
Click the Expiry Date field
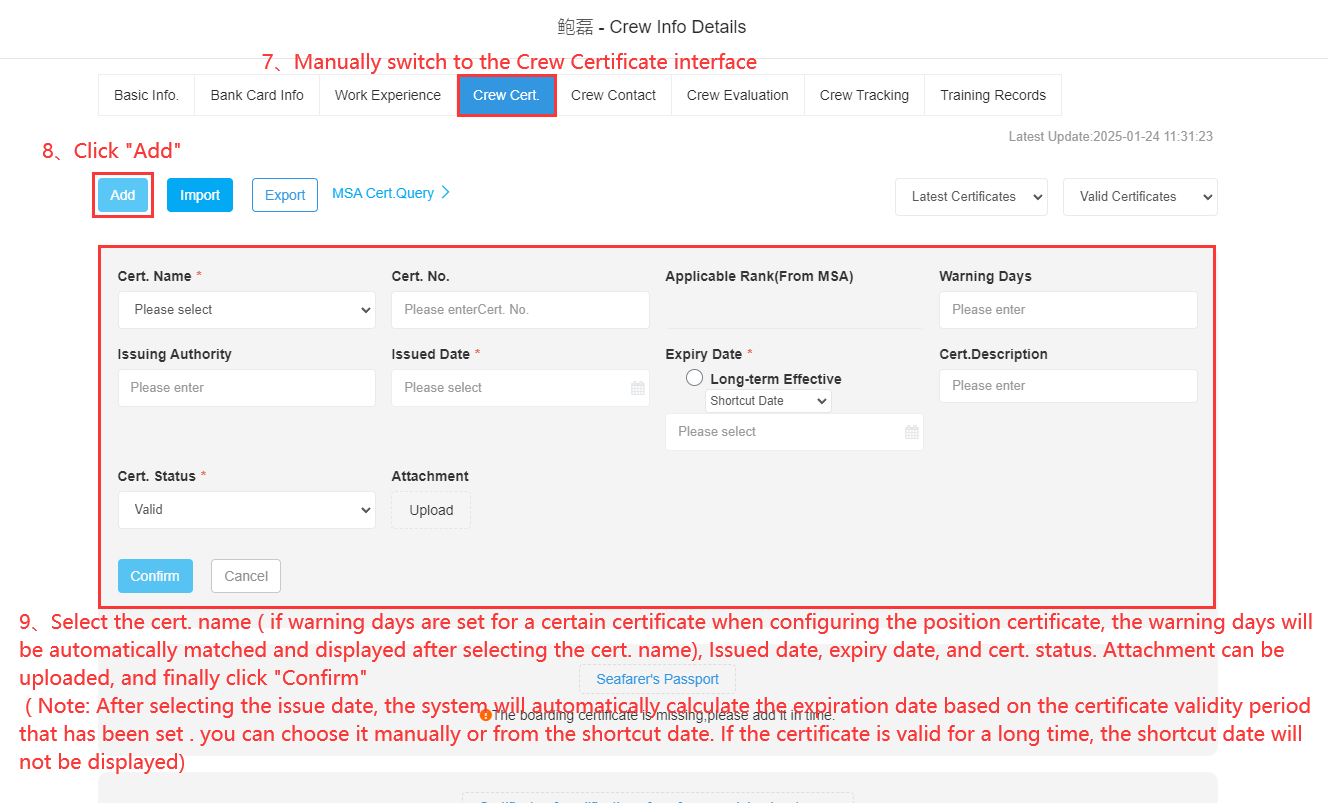(794, 432)
